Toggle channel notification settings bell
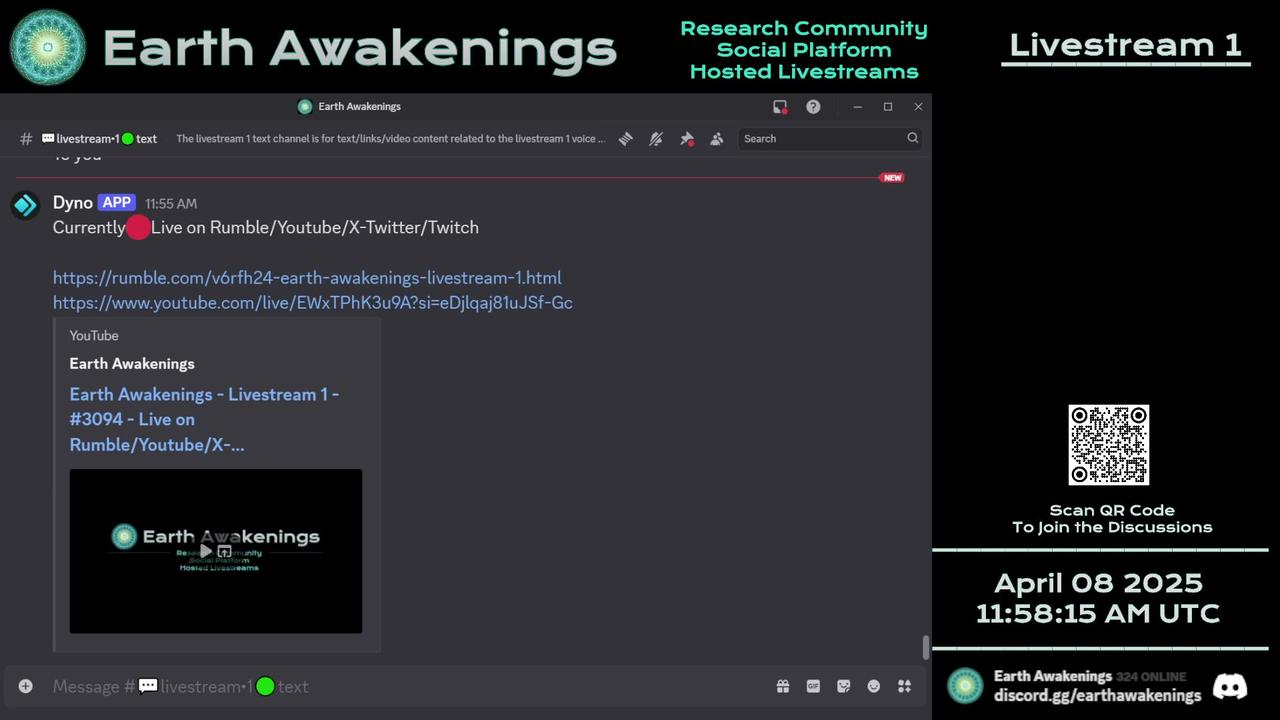Image resolution: width=1280 pixels, height=720 pixels. (656, 139)
